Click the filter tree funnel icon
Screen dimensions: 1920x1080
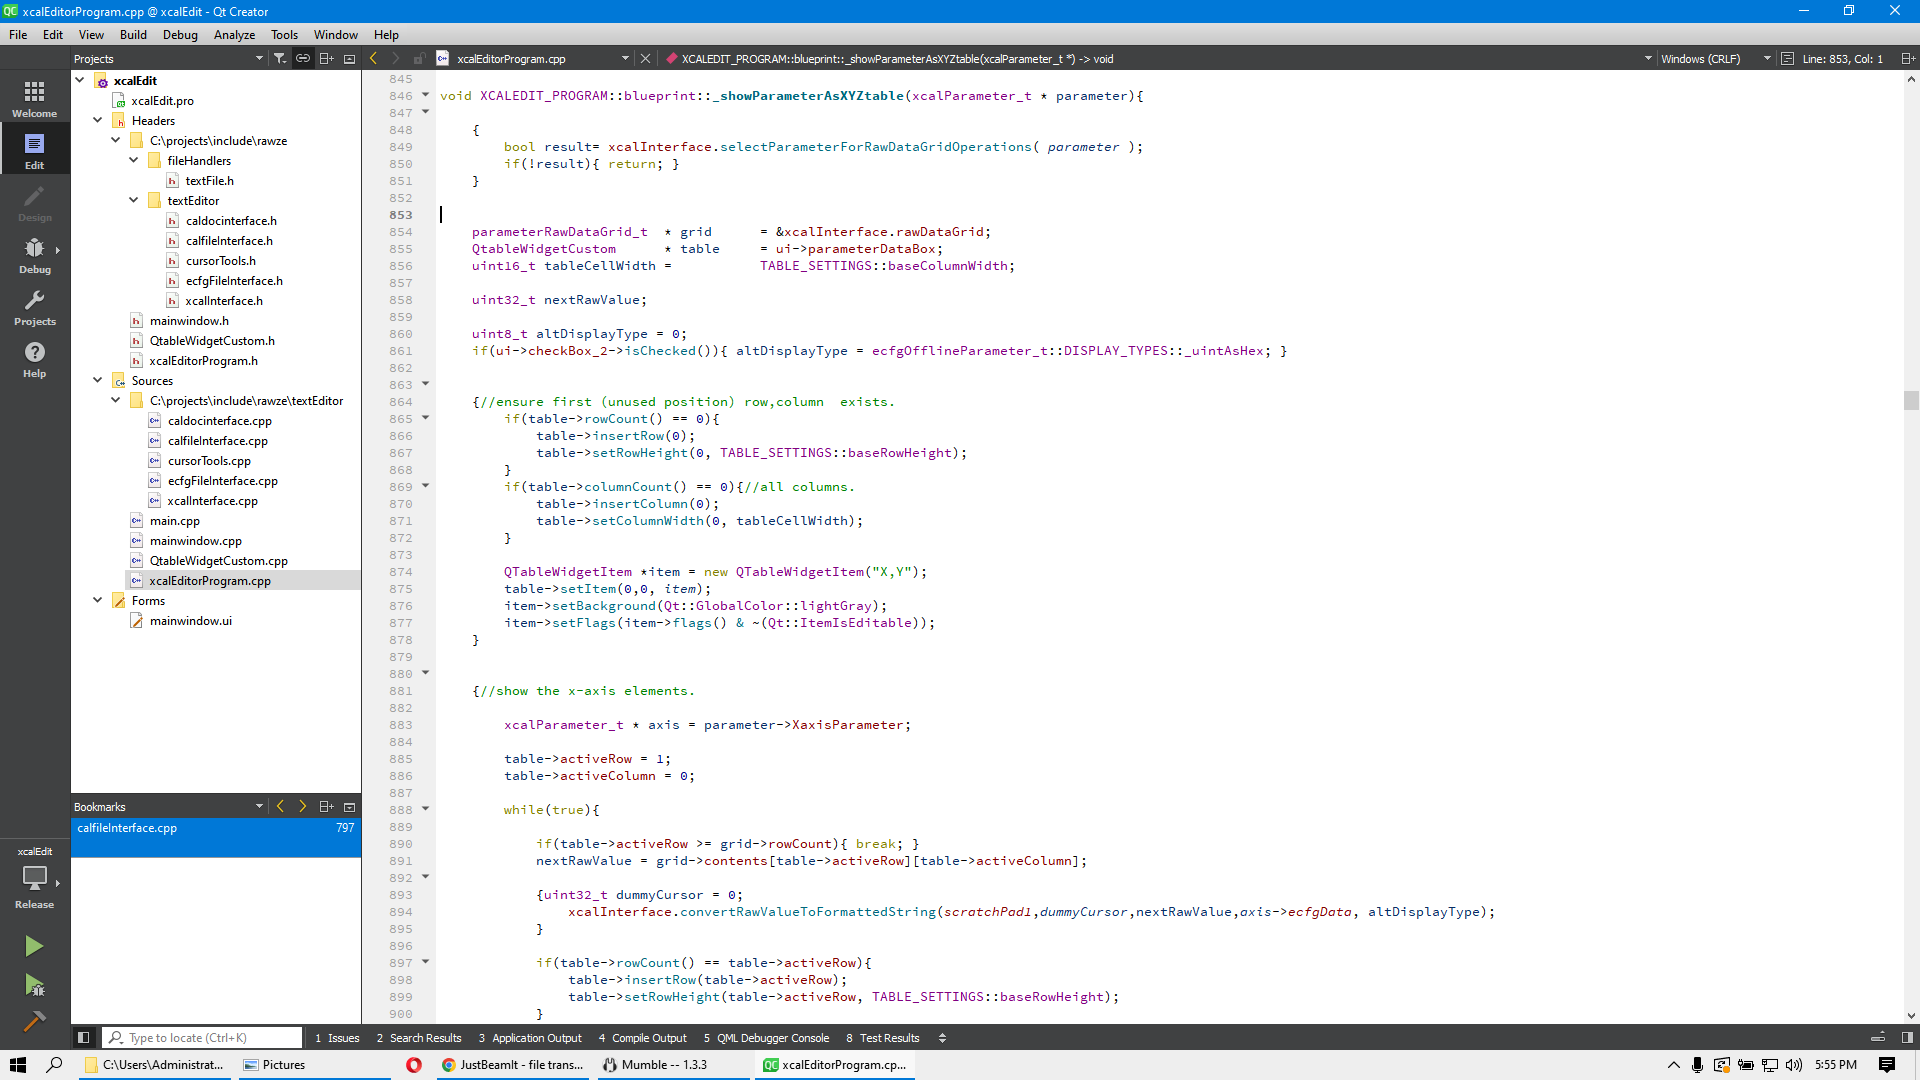280,58
